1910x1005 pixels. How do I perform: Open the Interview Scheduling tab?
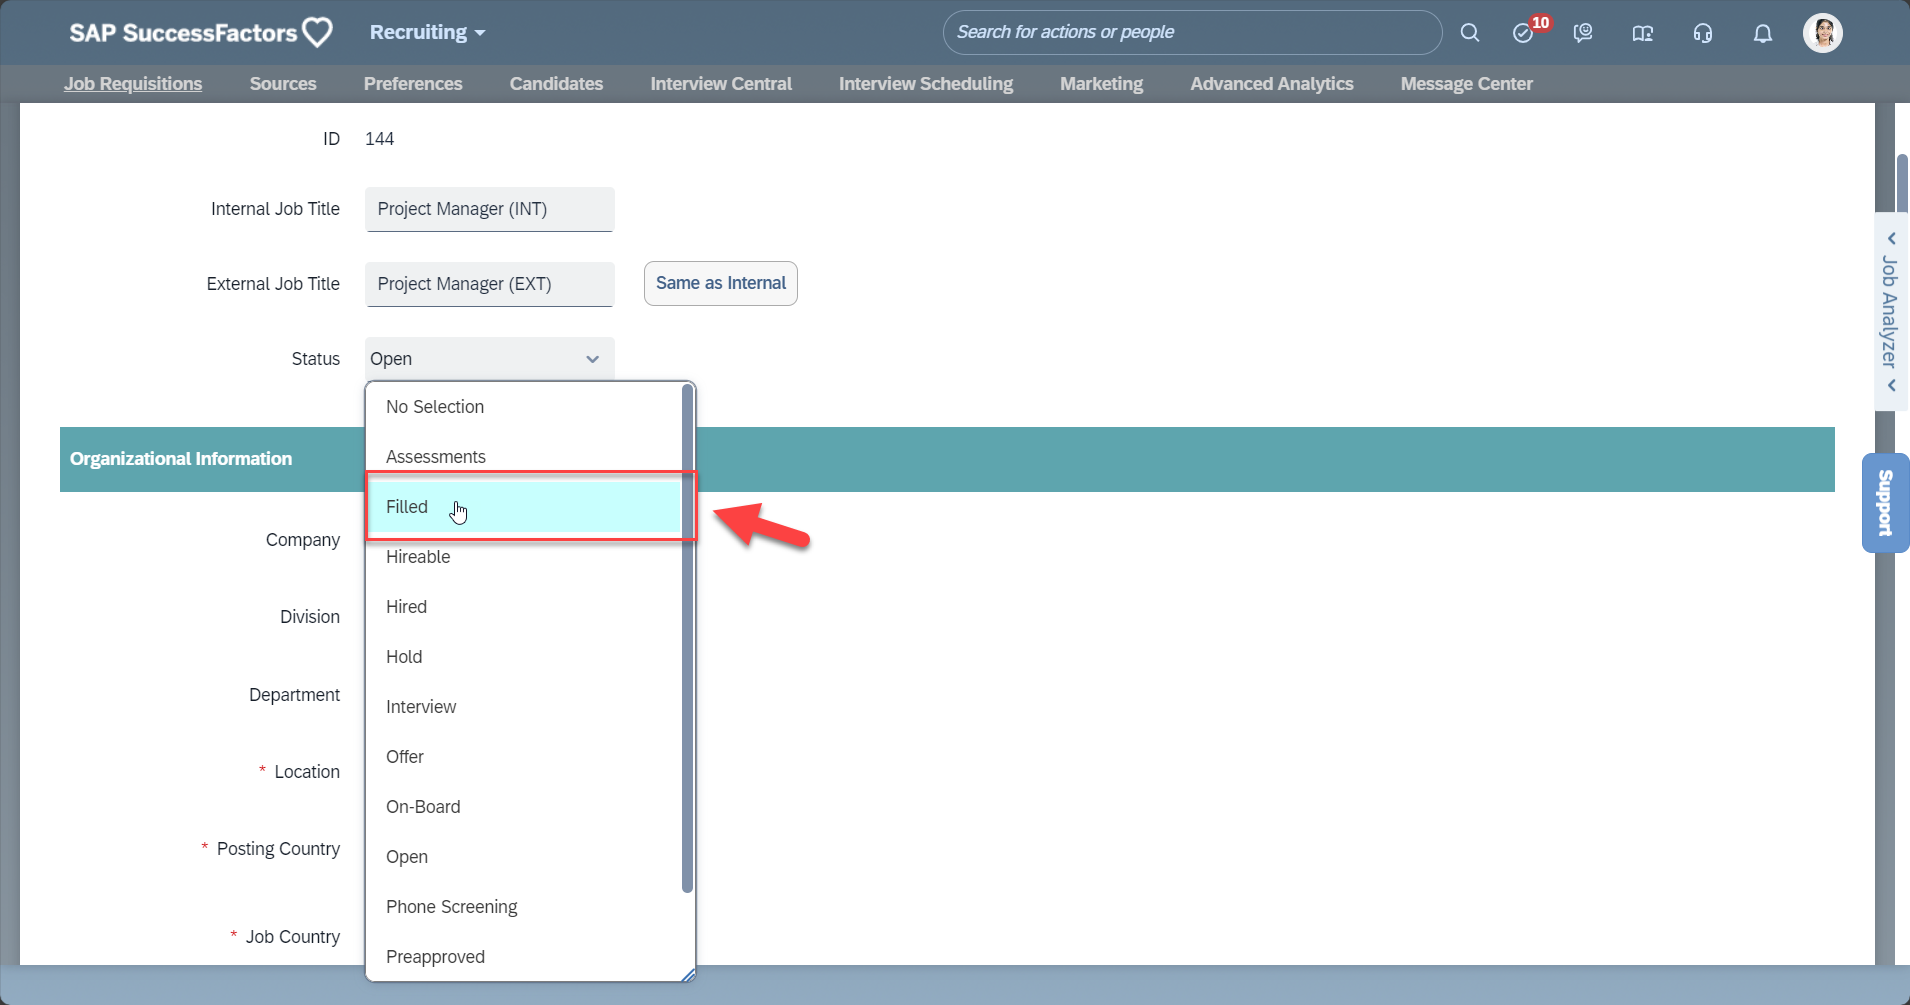[x=926, y=84]
